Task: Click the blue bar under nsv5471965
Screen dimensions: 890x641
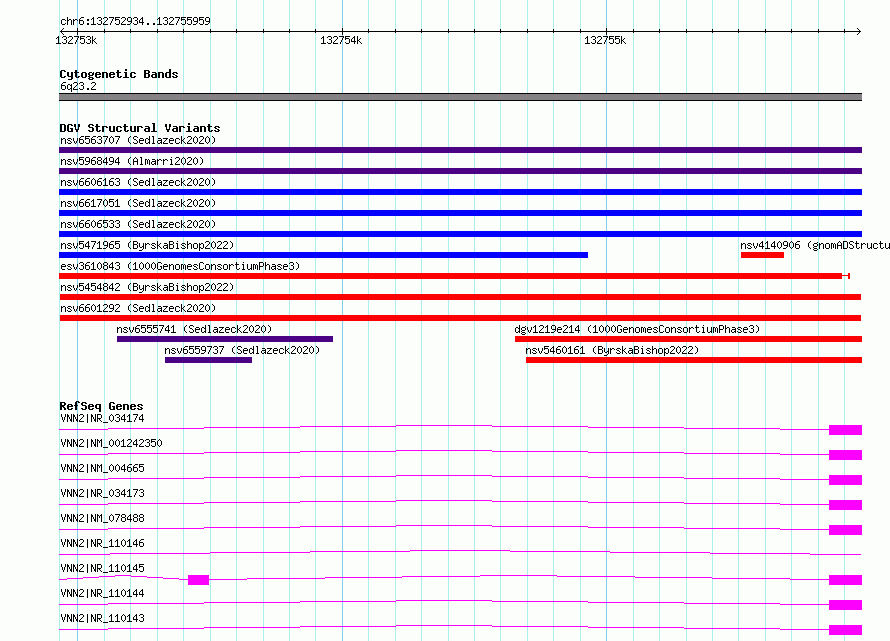Action: (x=324, y=255)
